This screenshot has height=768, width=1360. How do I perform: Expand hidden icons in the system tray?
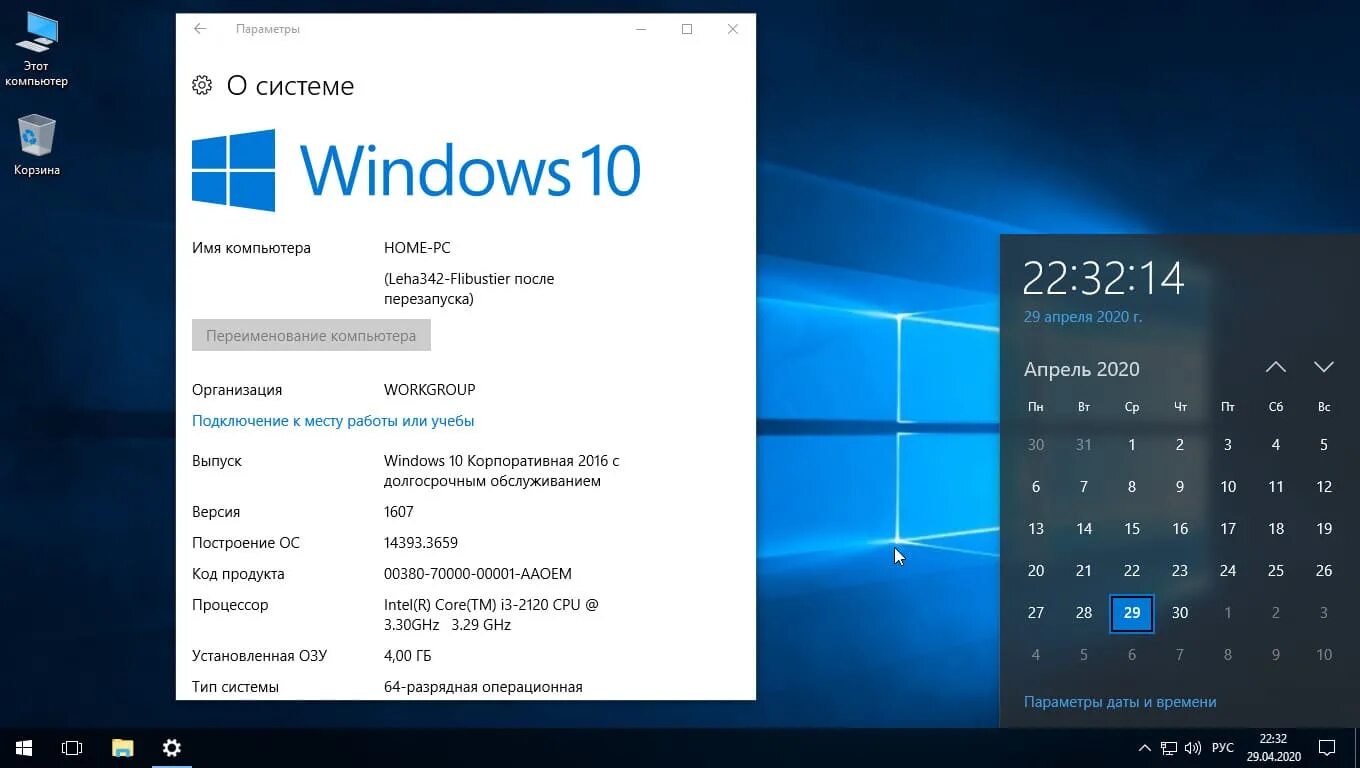[1143, 747]
